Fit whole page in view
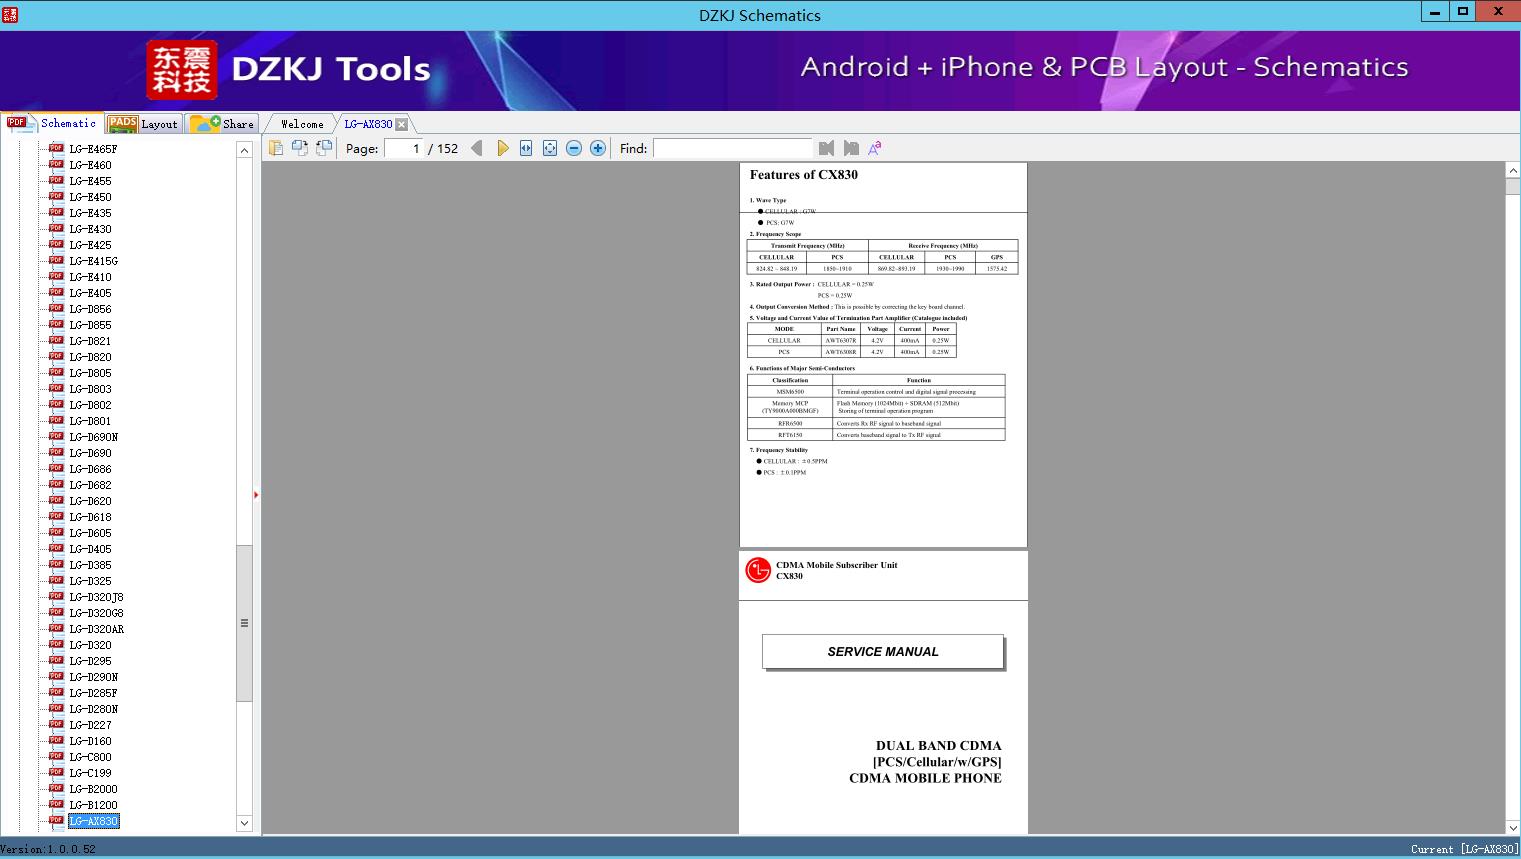1521x859 pixels. coord(550,148)
